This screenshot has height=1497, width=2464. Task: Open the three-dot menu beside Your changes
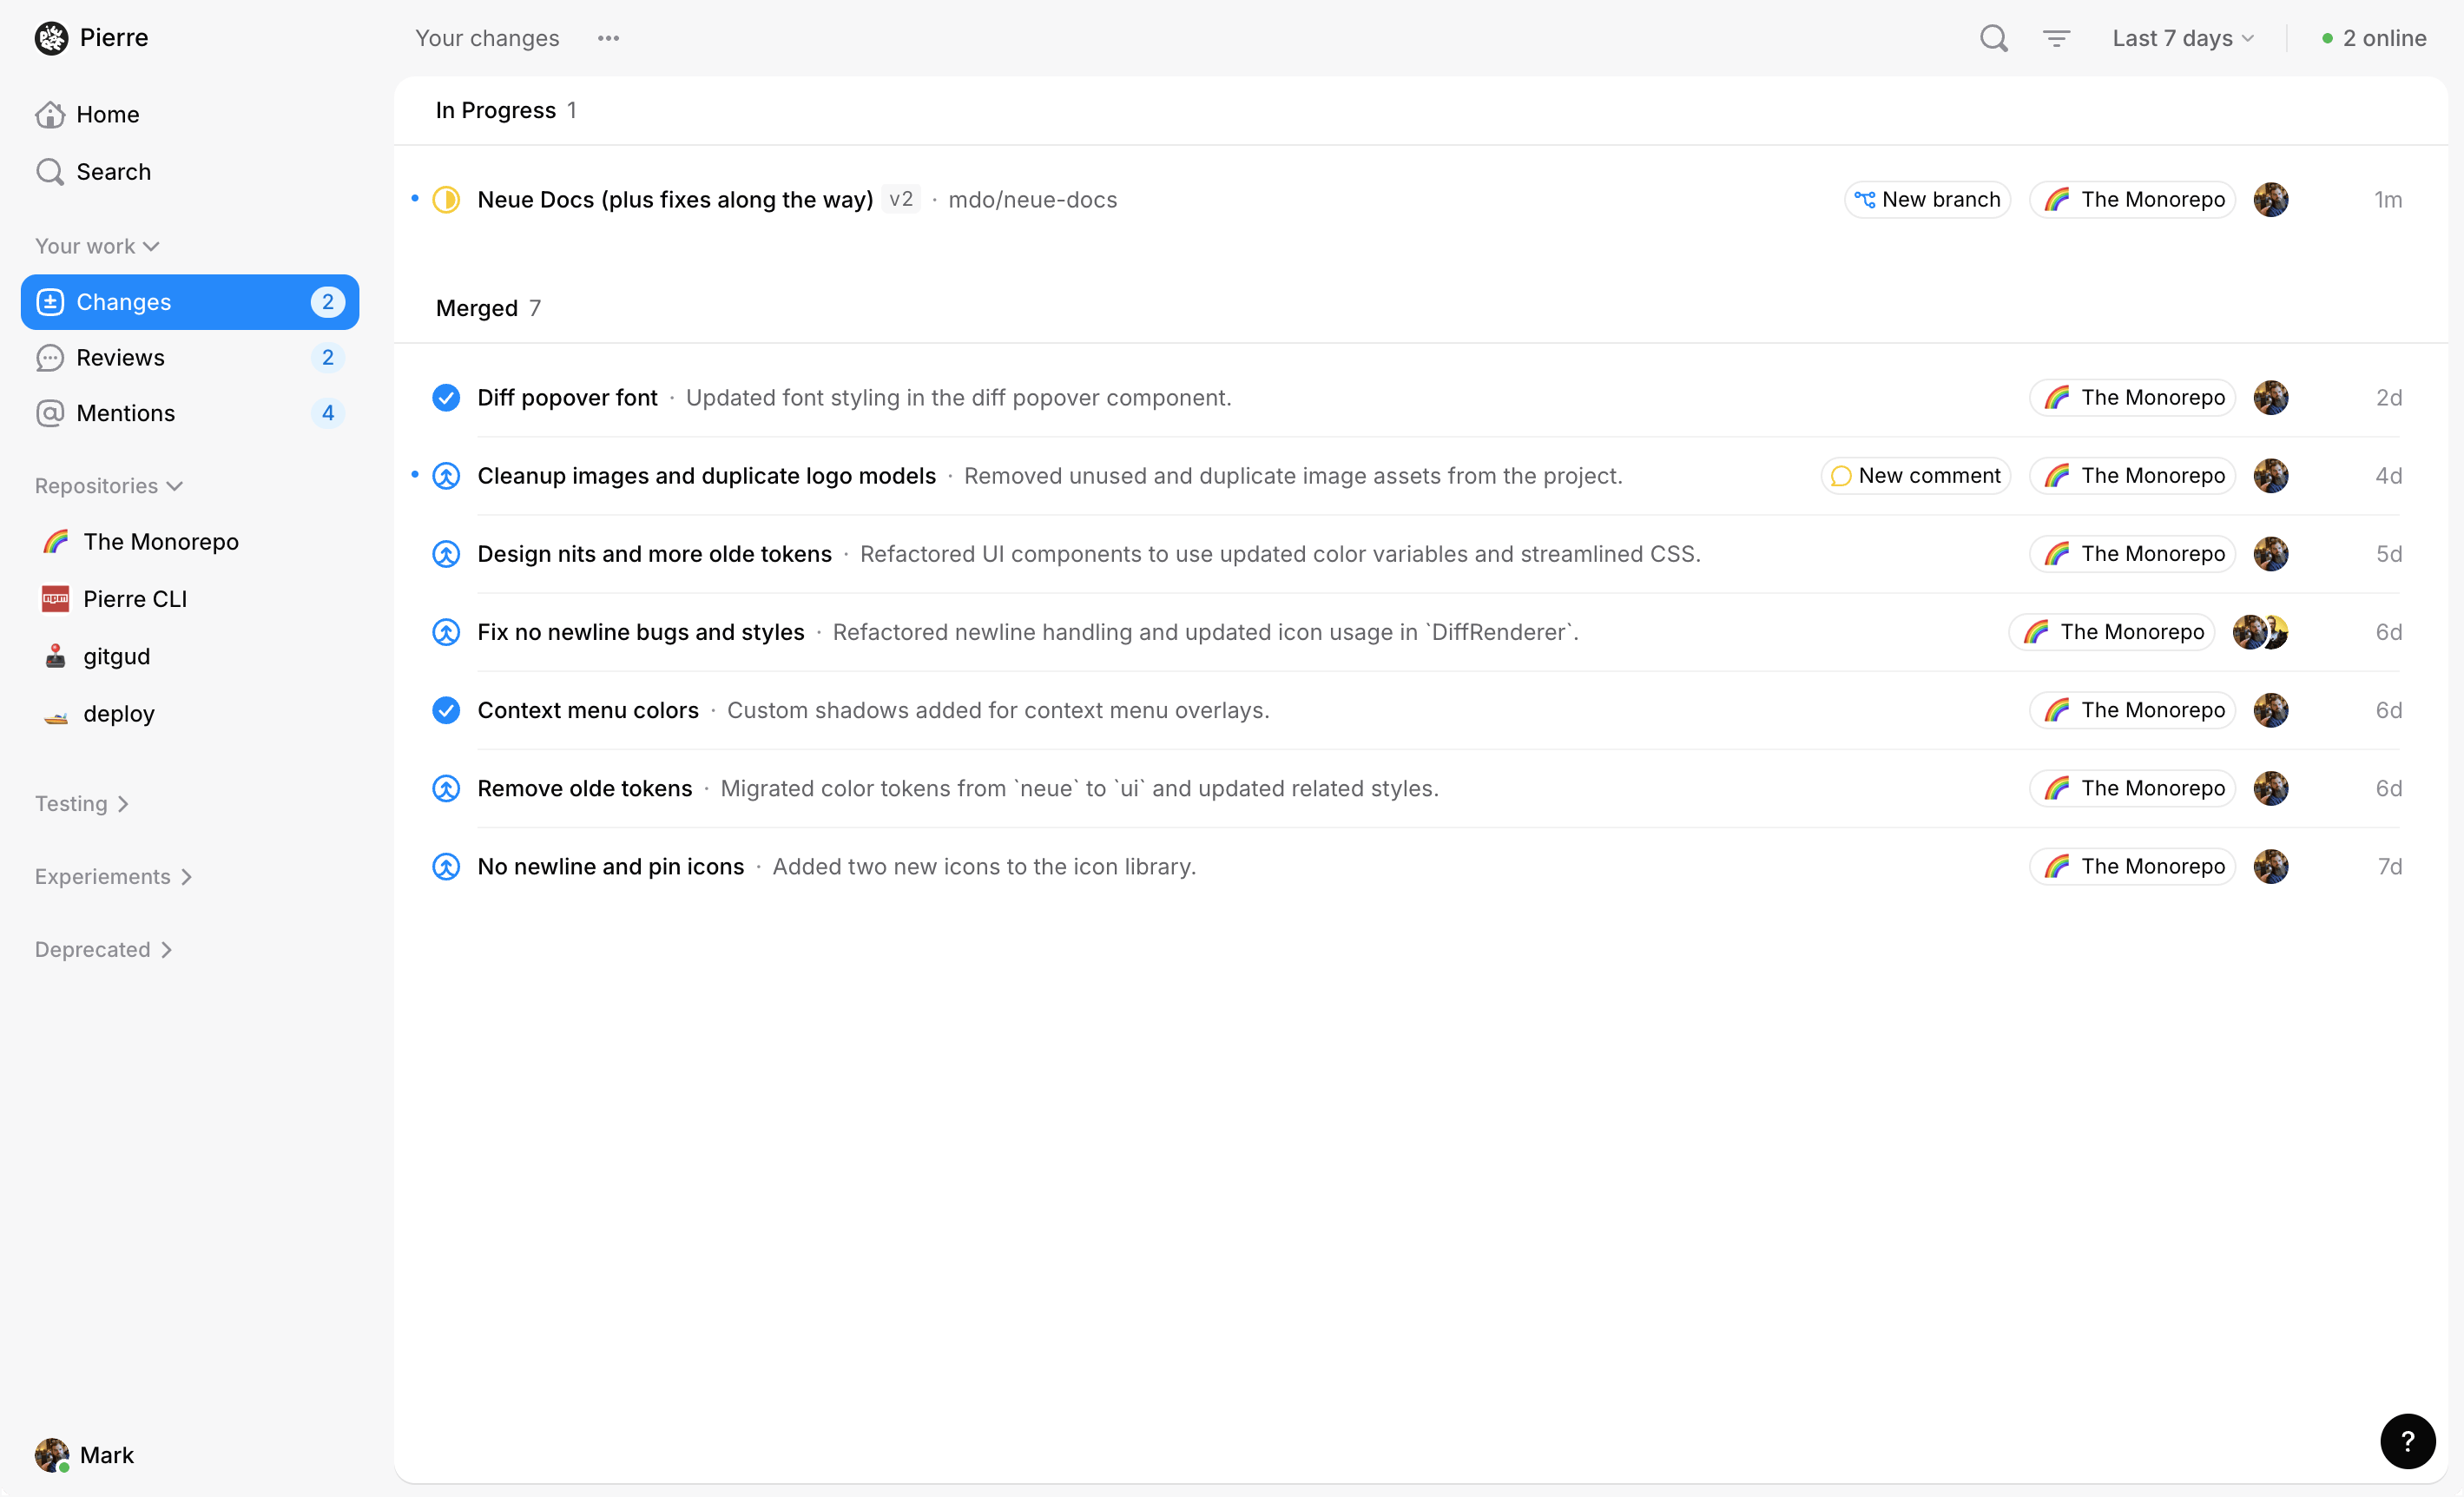coord(608,38)
